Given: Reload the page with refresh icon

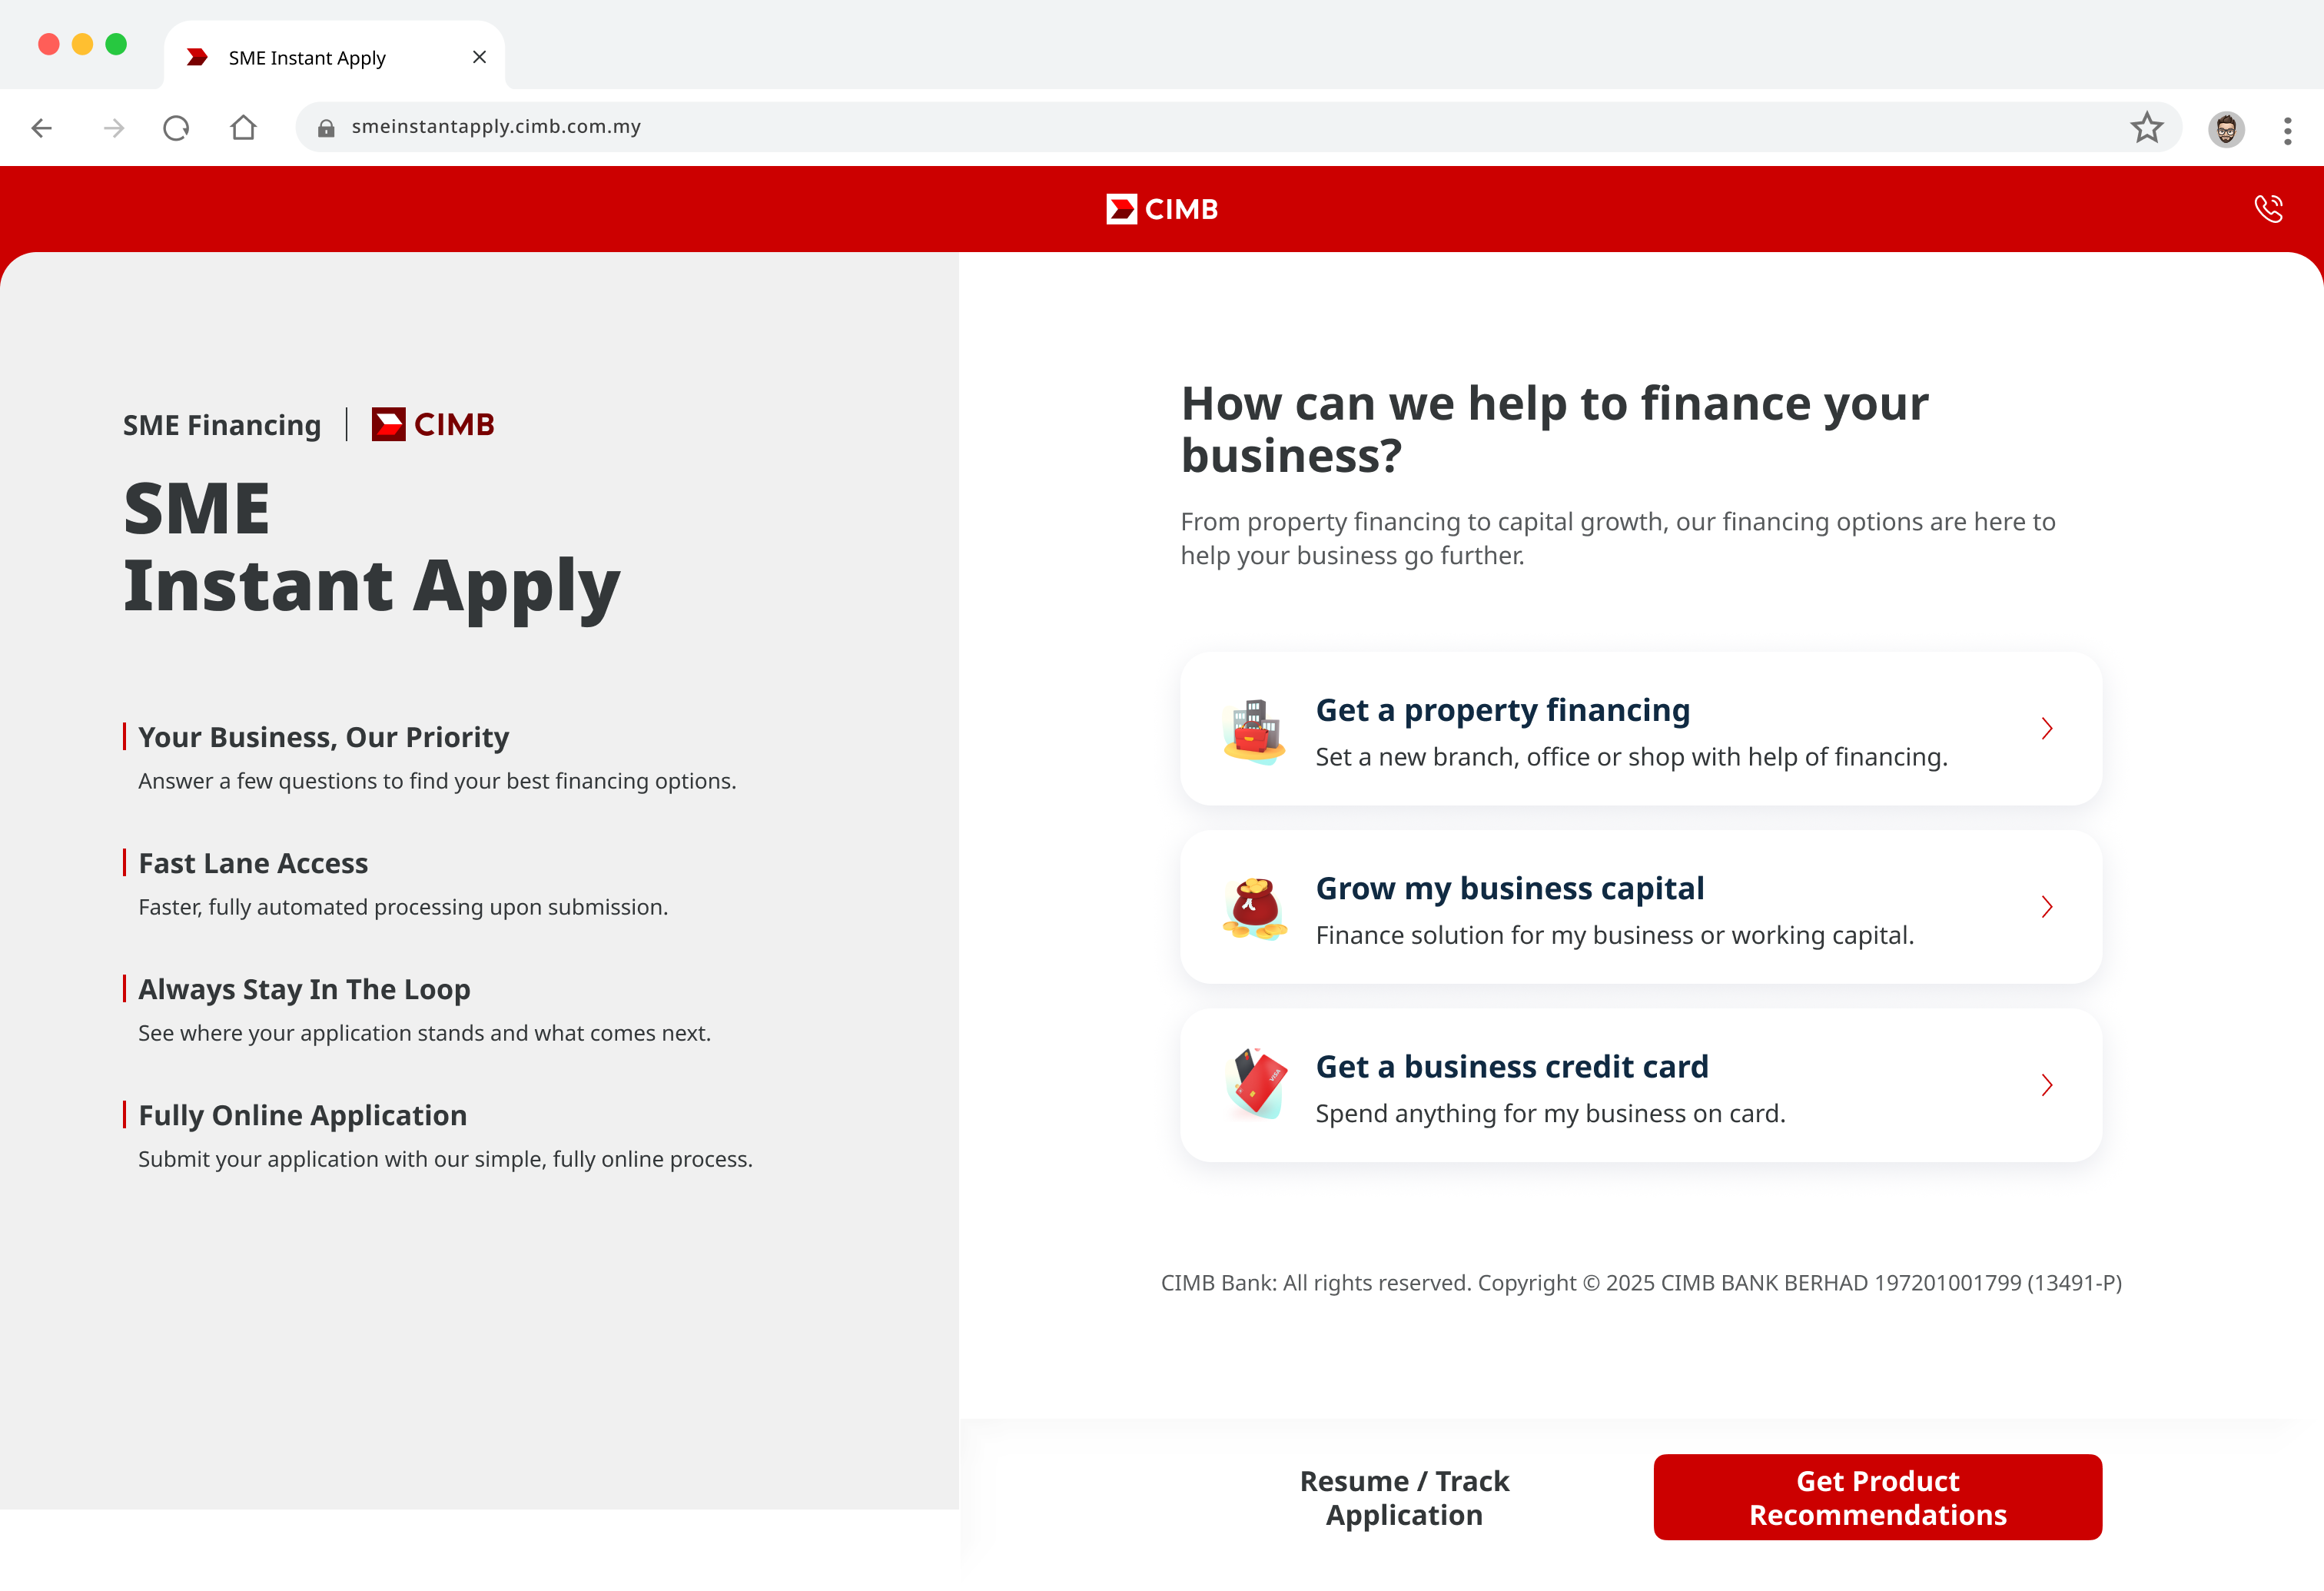Looking at the screenshot, I should (x=176, y=128).
